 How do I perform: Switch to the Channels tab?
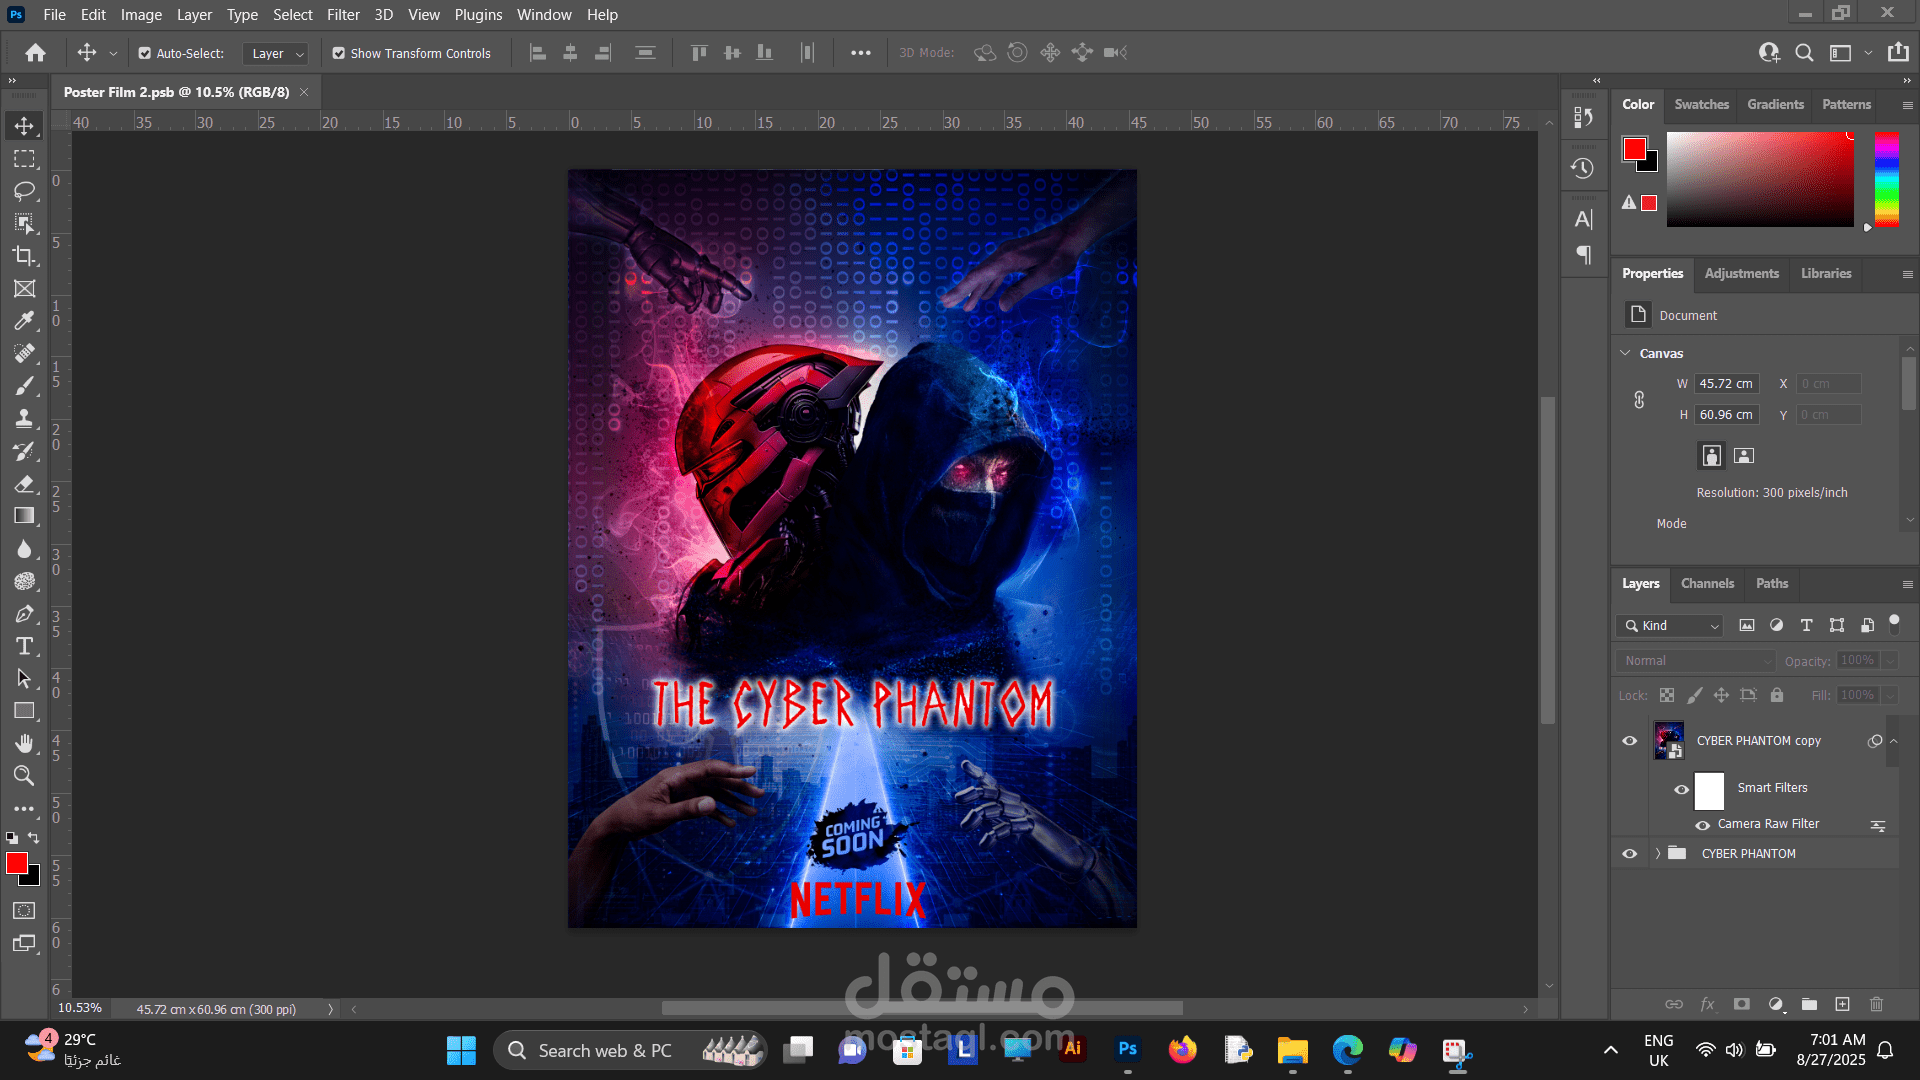pyautogui.click(x=1707, y=583)
